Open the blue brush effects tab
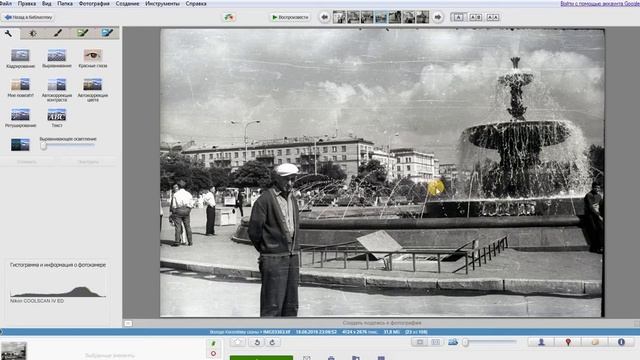The height and width of the screenshot is (360, 640). click(x=107, y=33)
